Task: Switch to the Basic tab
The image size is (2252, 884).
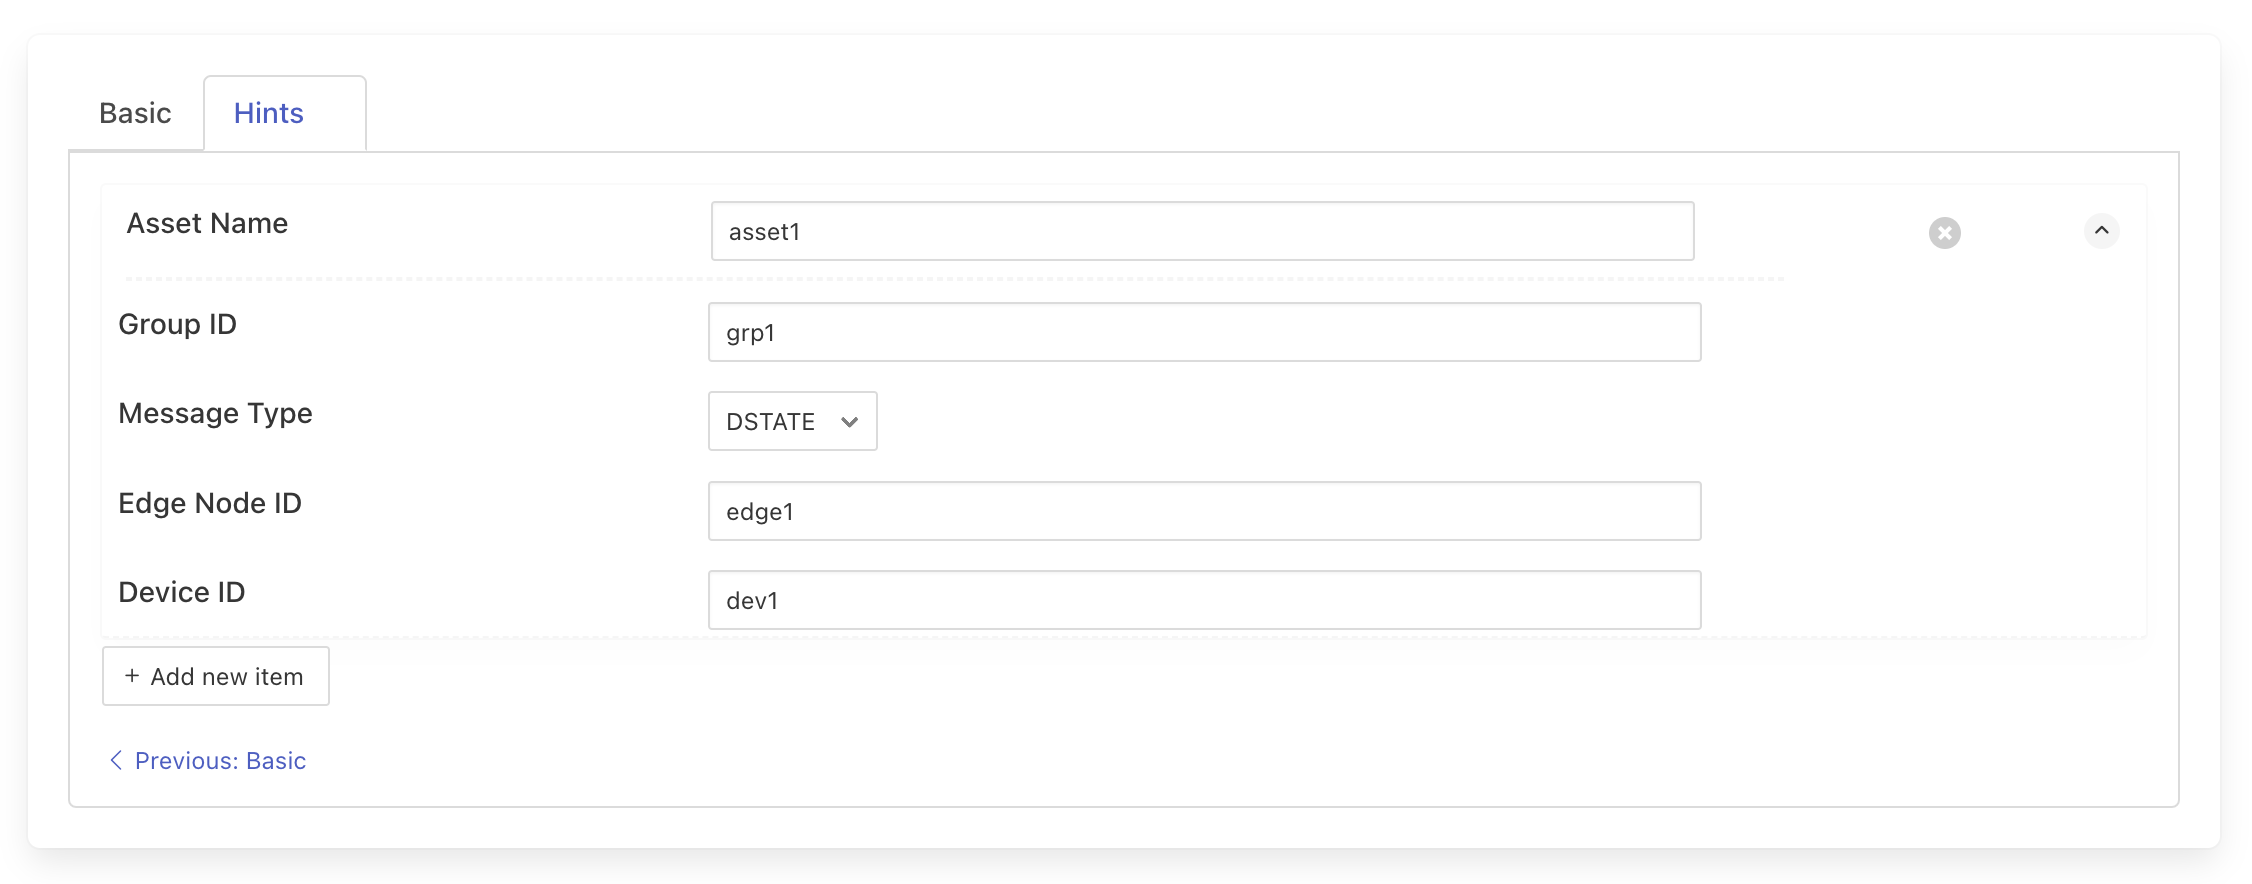Action: pos(134,113)
